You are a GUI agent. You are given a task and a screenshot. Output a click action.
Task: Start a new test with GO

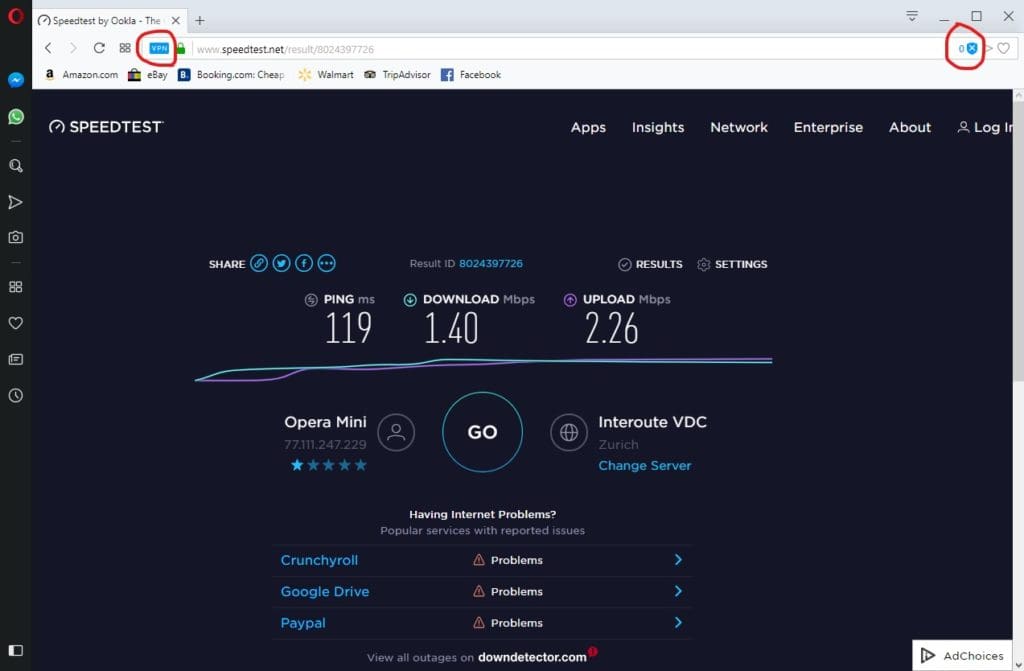(x=482, y=432)
